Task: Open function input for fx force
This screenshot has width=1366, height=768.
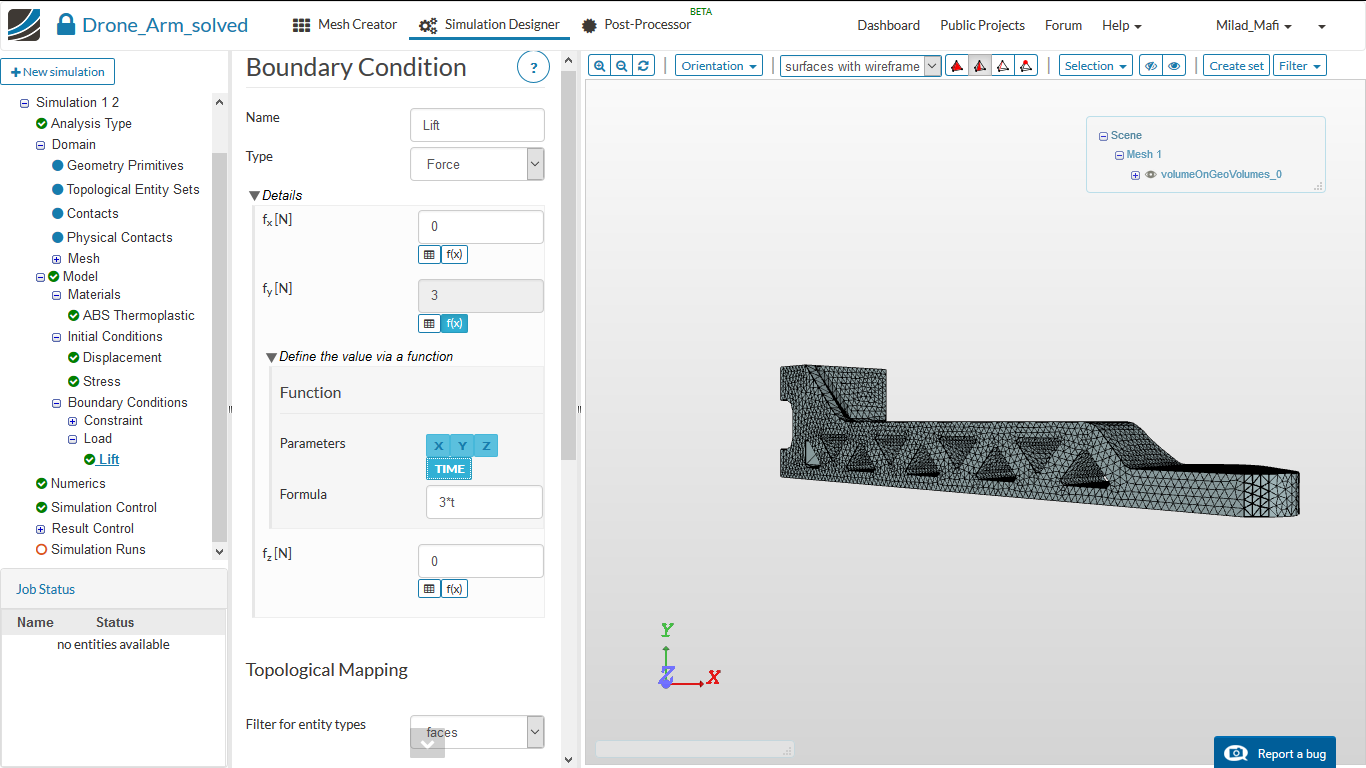Action: coord(454,254)
